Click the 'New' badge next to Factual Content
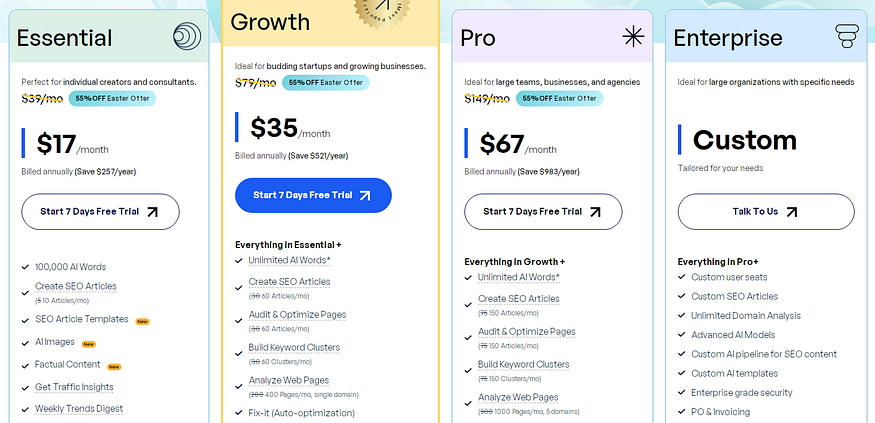This screenshot has width=875, height=423. click(114, 367)
